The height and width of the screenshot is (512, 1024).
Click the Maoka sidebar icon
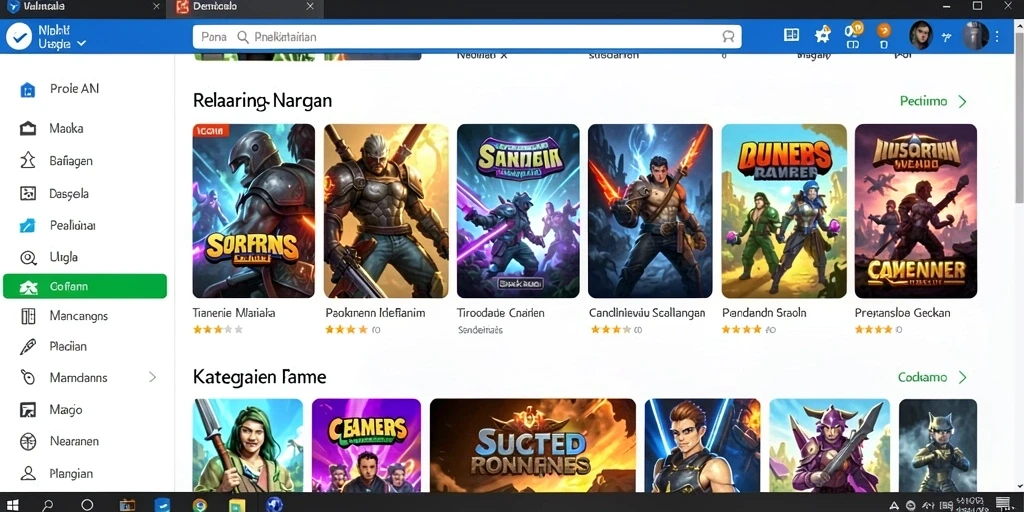[27, 129]
